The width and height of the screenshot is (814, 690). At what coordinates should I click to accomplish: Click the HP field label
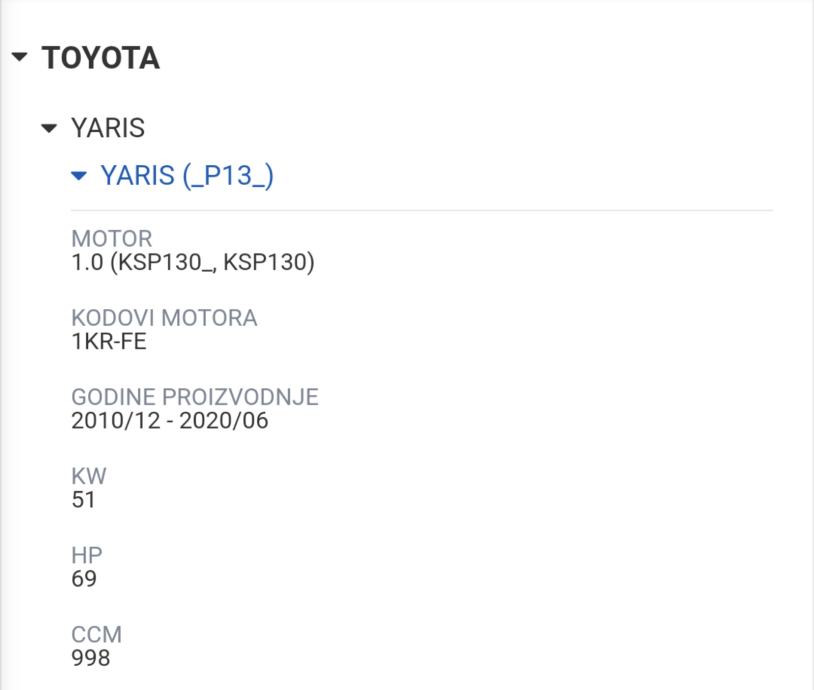(87, 556)
